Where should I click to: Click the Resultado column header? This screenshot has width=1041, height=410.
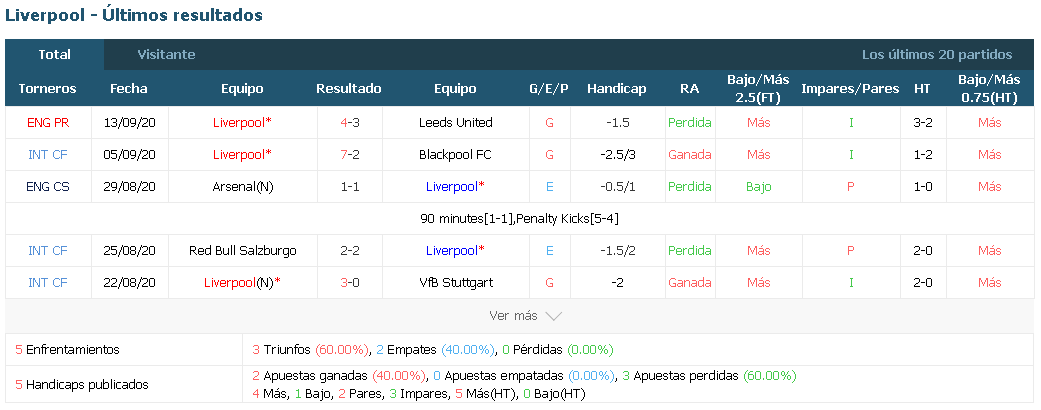[349, 88]
